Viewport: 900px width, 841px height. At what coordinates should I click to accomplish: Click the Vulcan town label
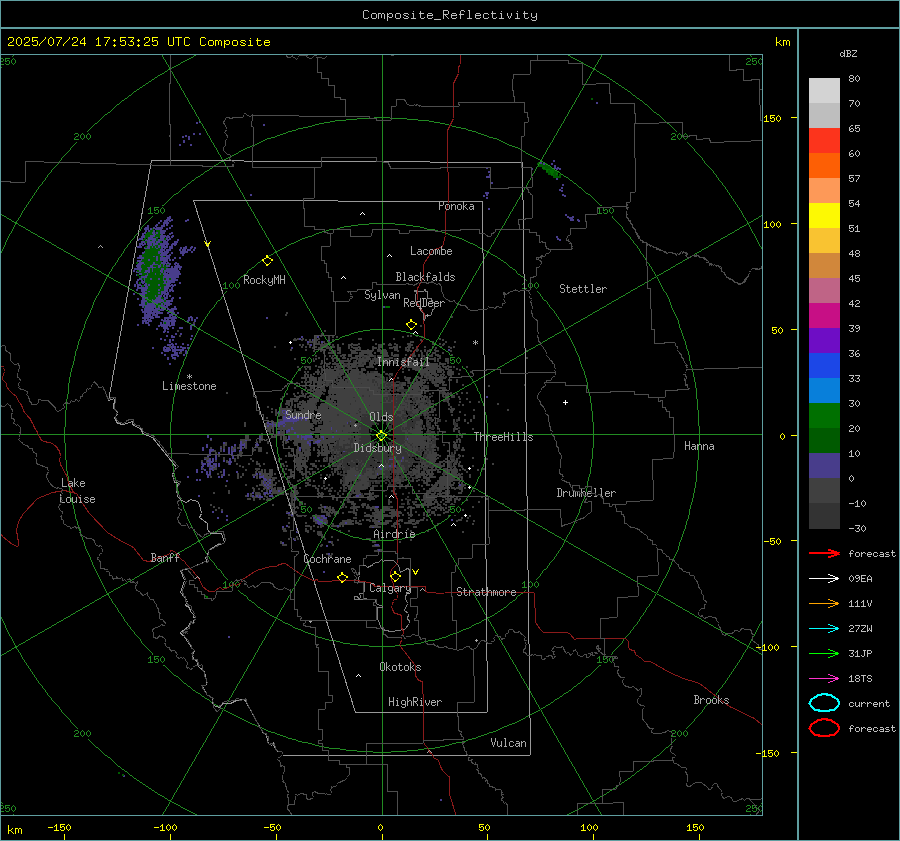coord(508,743)
